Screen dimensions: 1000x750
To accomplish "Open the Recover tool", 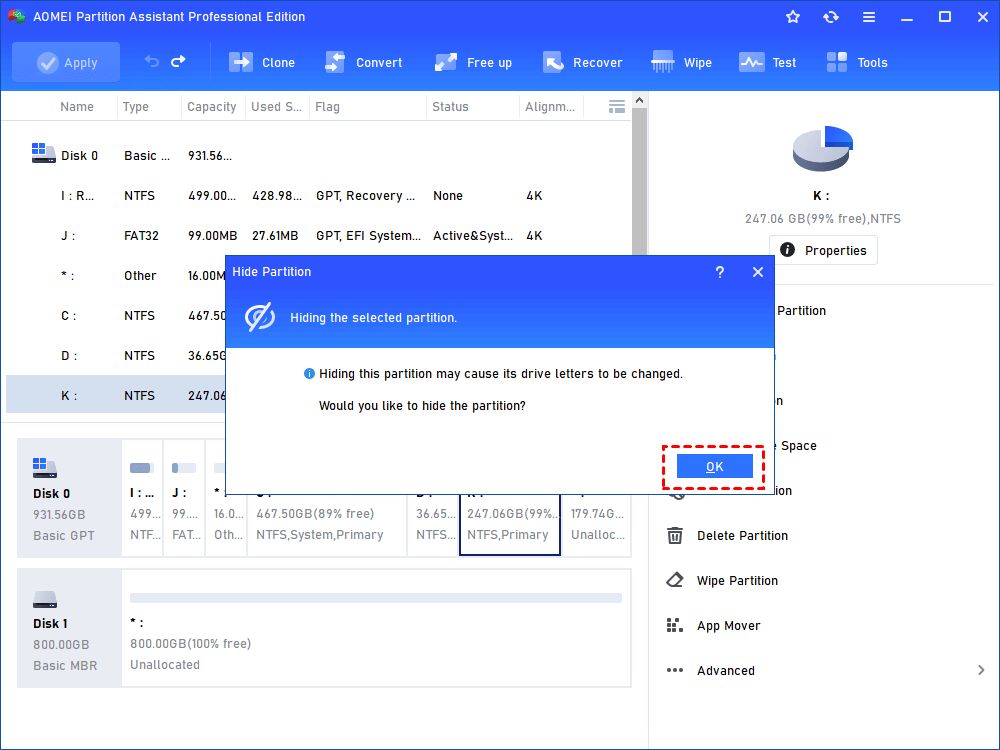I will pos(582,62).
